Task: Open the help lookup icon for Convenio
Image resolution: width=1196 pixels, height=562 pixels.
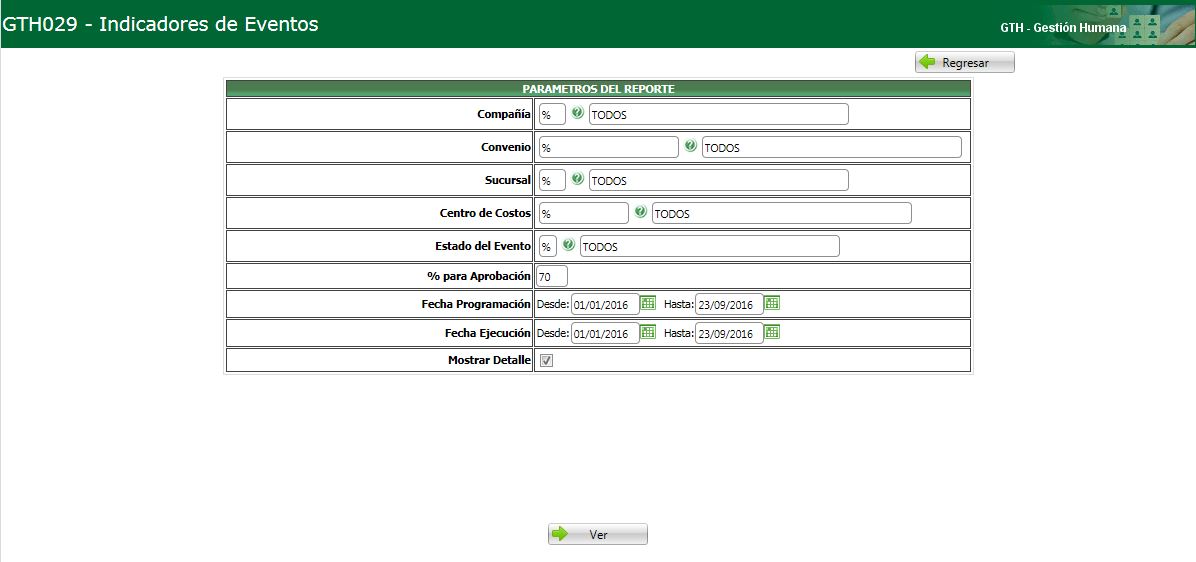Action: [x=690, y=146]
